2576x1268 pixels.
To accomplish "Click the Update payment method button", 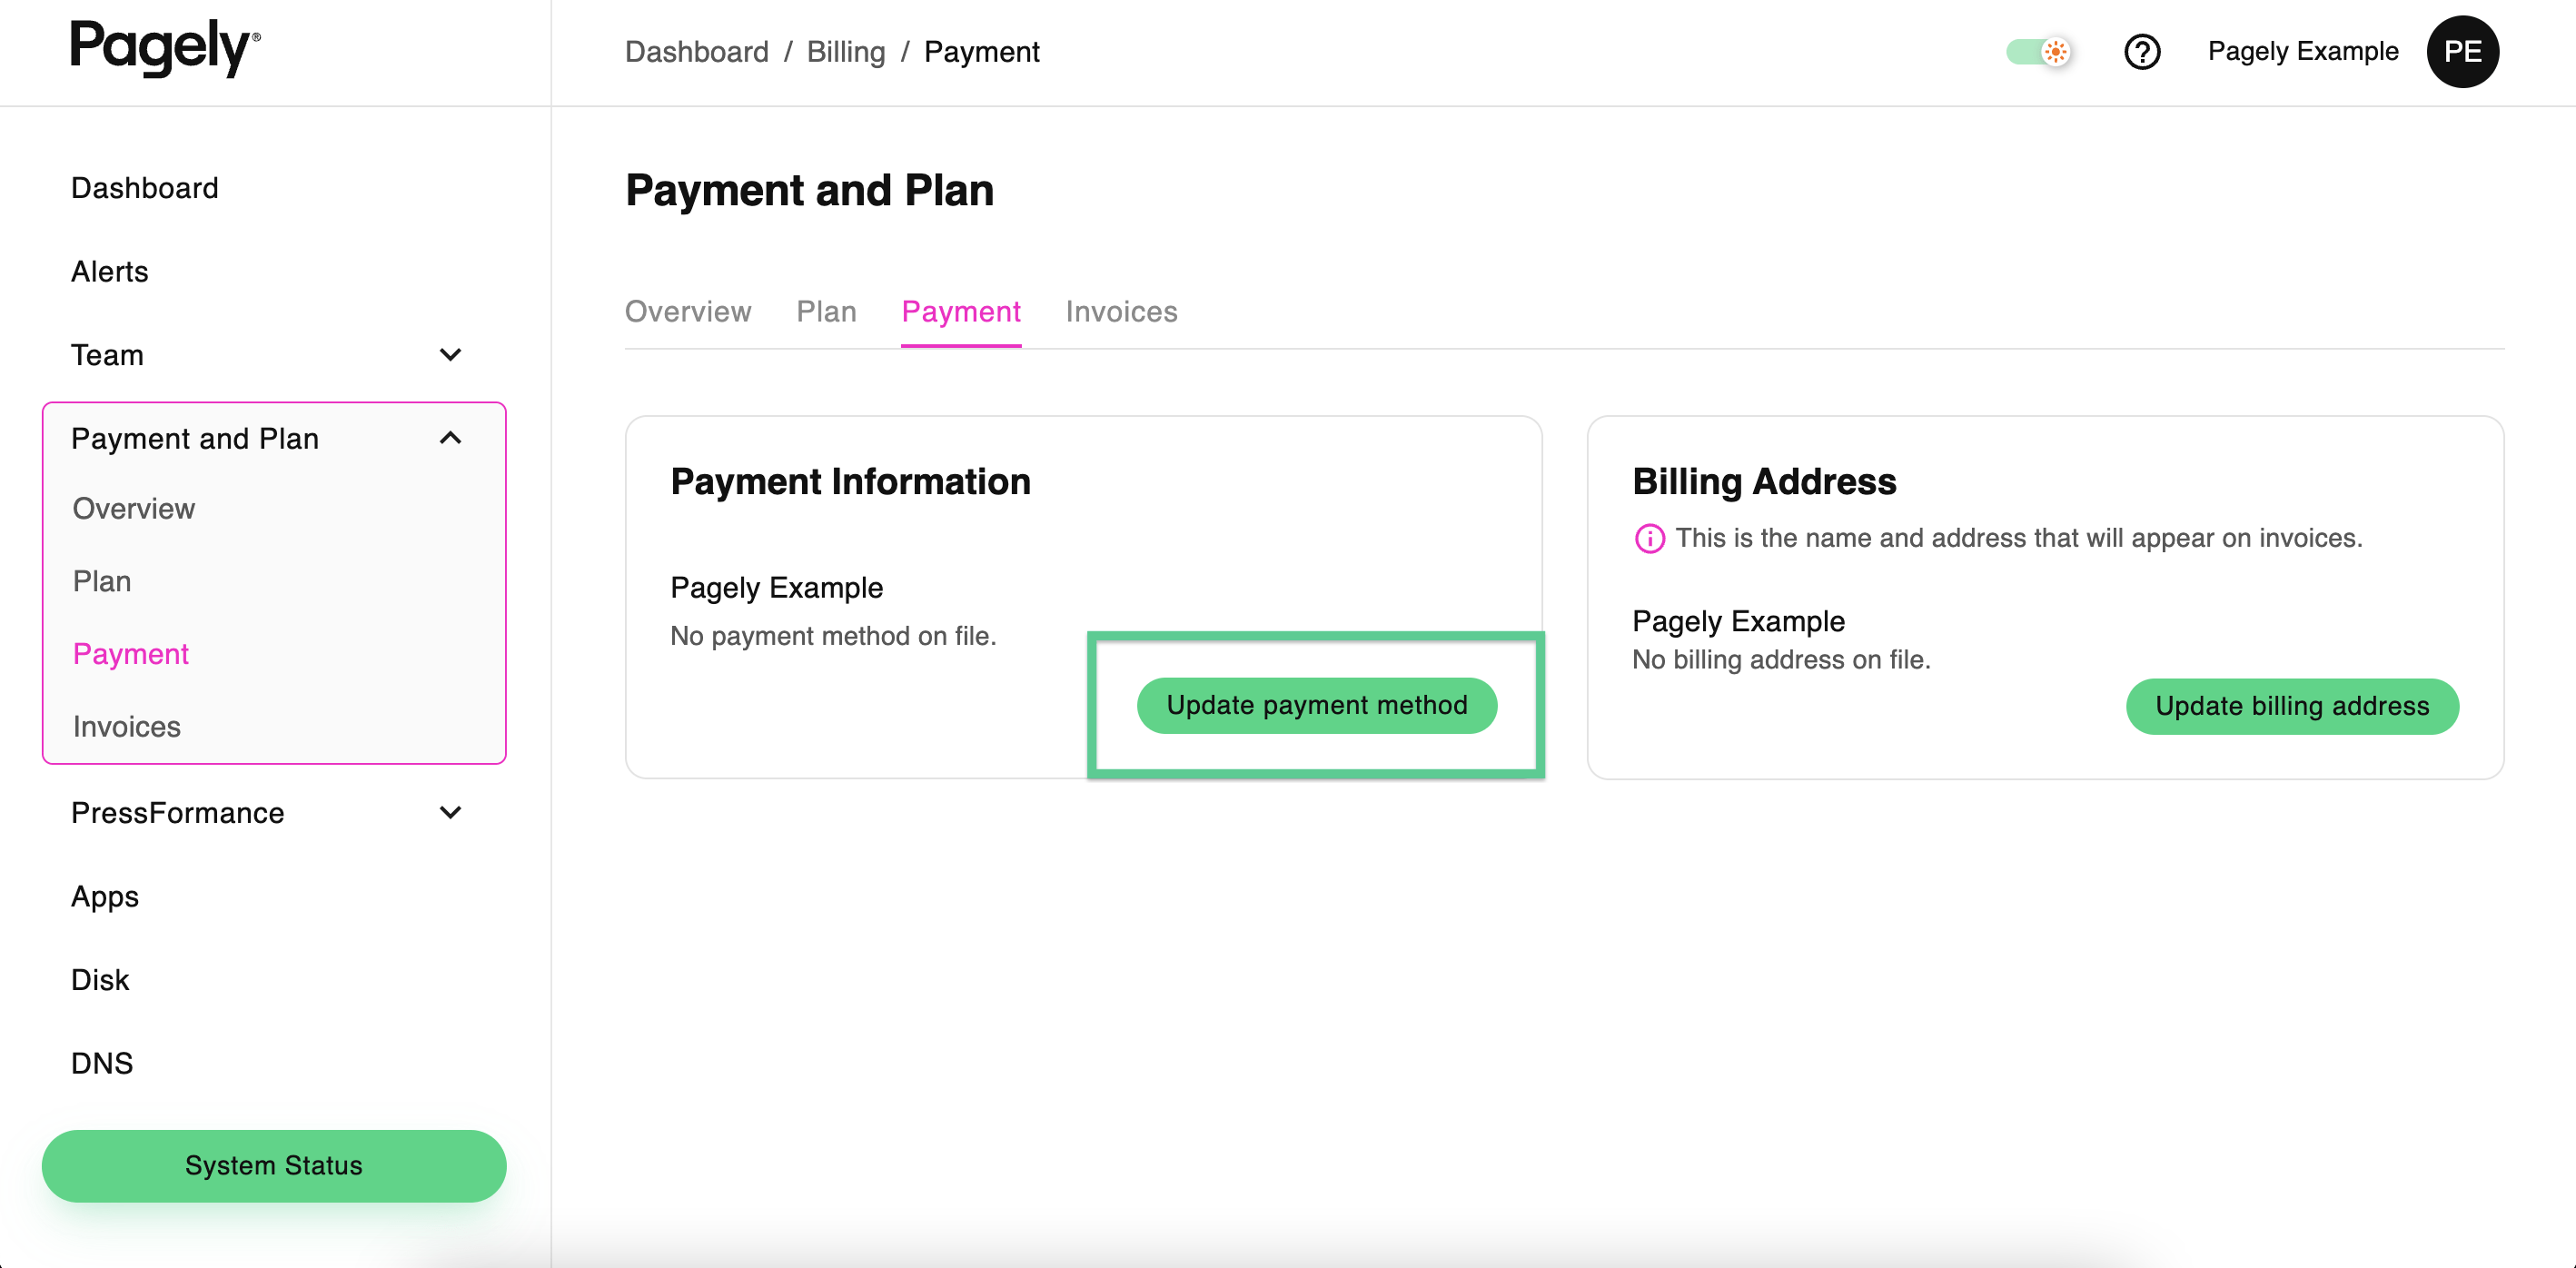I will [x=1317, y=706].
